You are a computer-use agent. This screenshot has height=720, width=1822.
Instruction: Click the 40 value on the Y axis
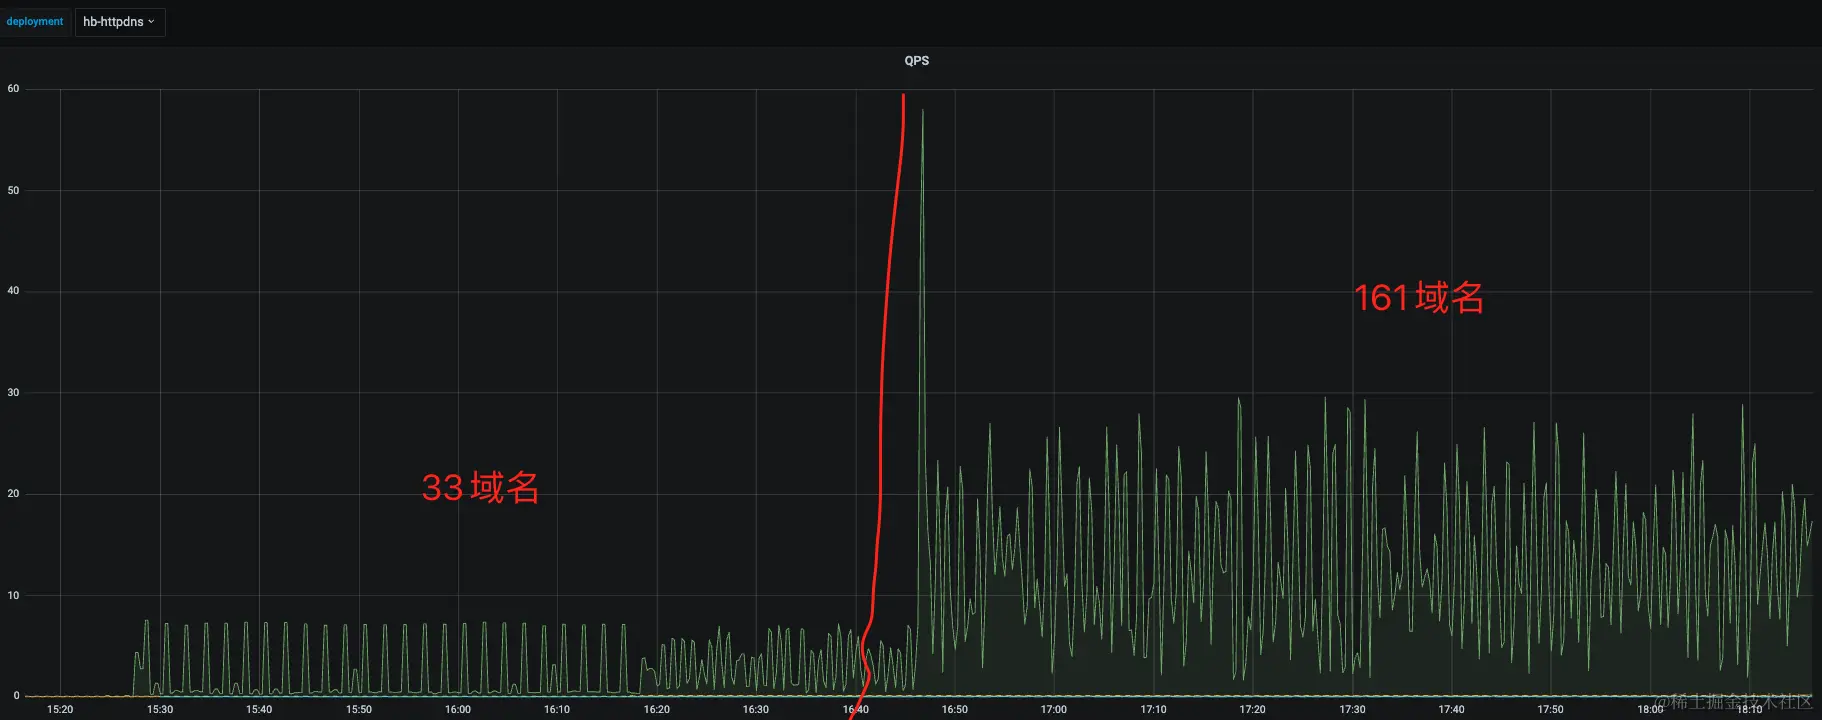pyautogui.click(x=13, y=291)
